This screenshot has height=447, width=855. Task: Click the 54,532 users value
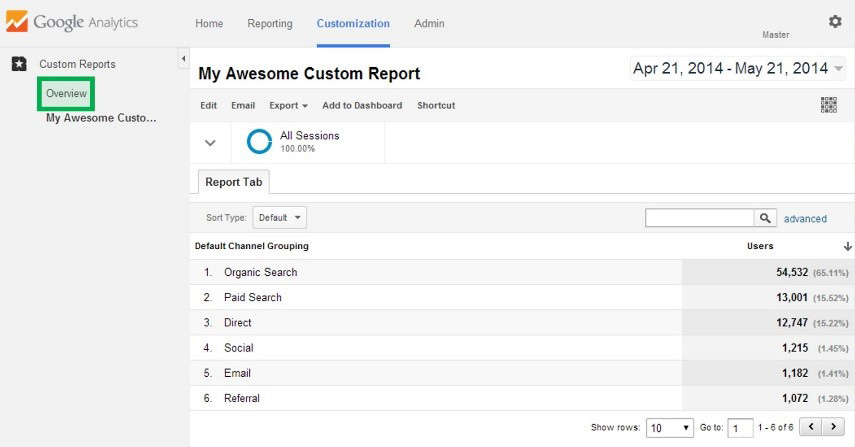tap(792, 272)
